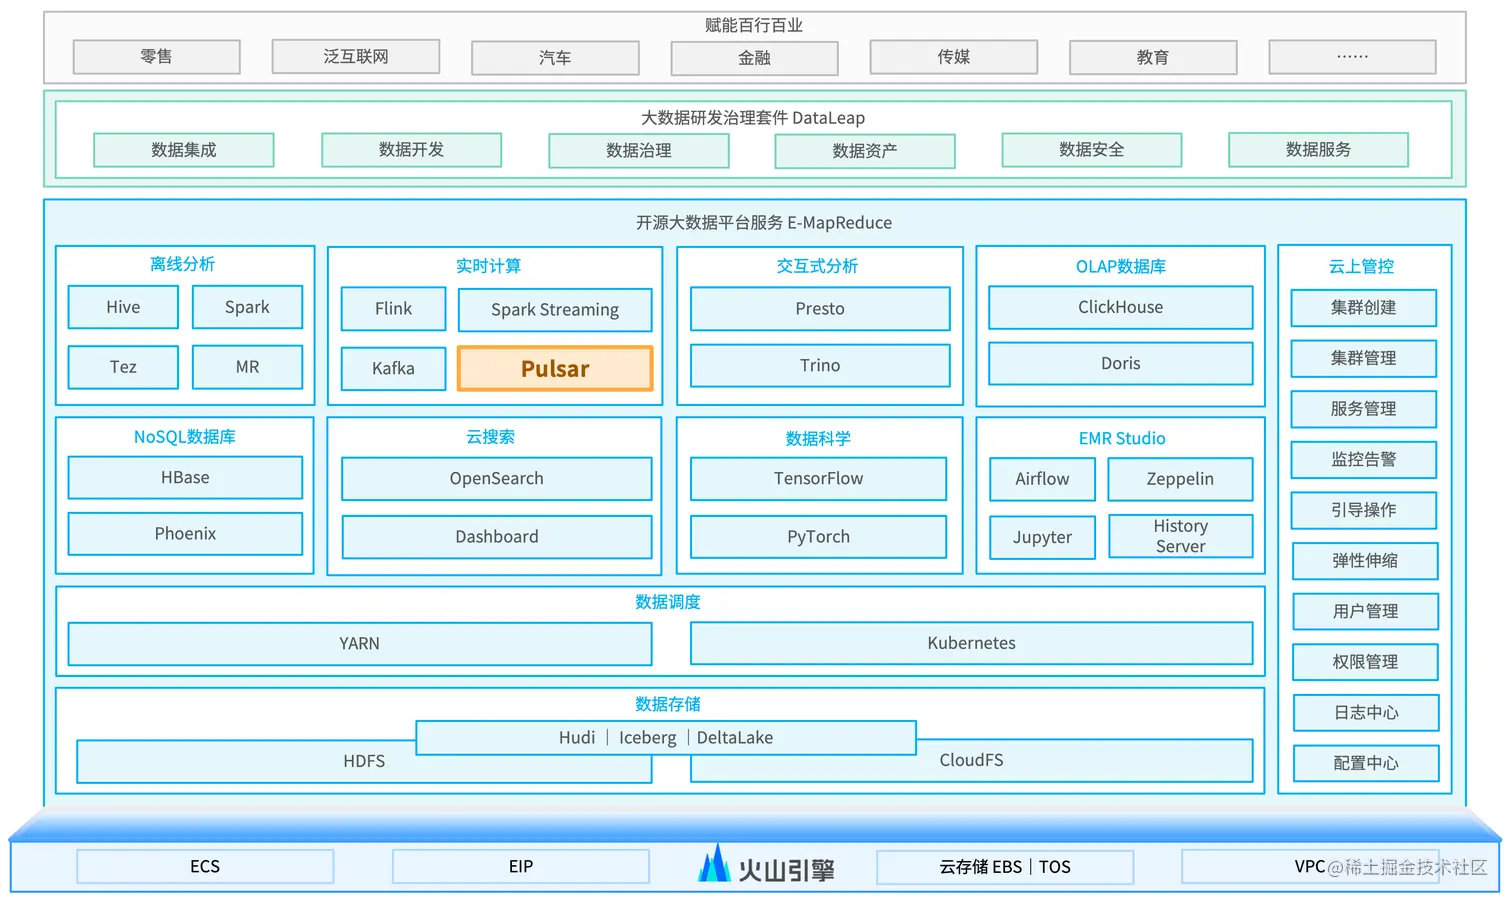This screenshot has height=902, width=1512.
Task: Select the 教育 industry box
Action: pyautogui.click(x=1153, y=58)
